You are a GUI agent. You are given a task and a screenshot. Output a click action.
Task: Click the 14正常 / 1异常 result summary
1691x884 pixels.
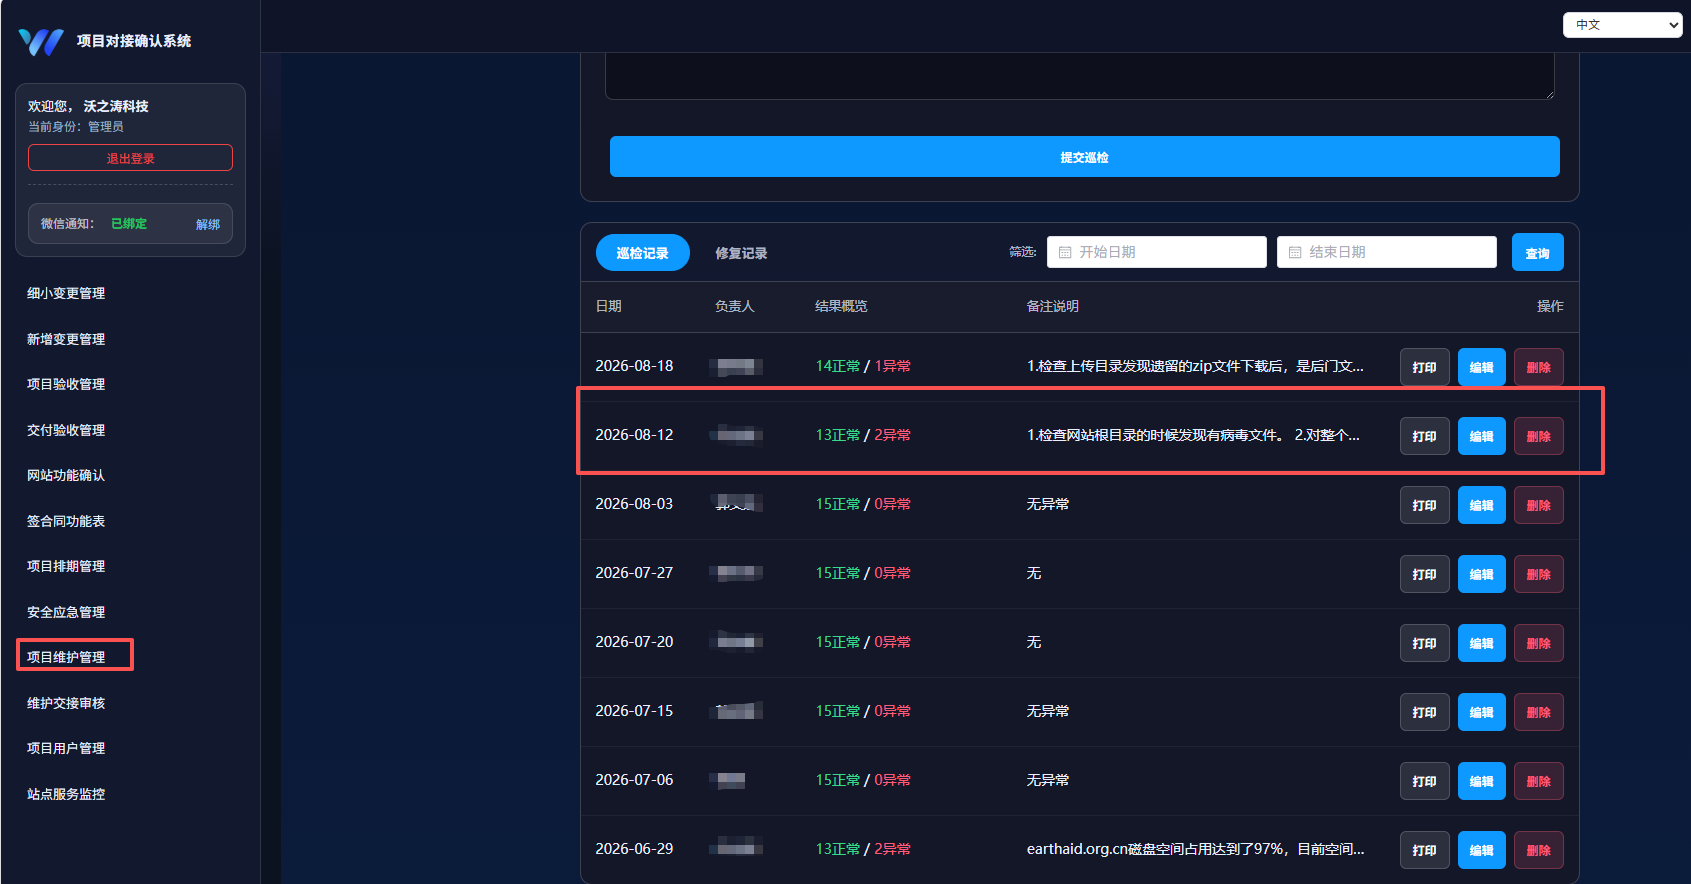coord(863,366)
